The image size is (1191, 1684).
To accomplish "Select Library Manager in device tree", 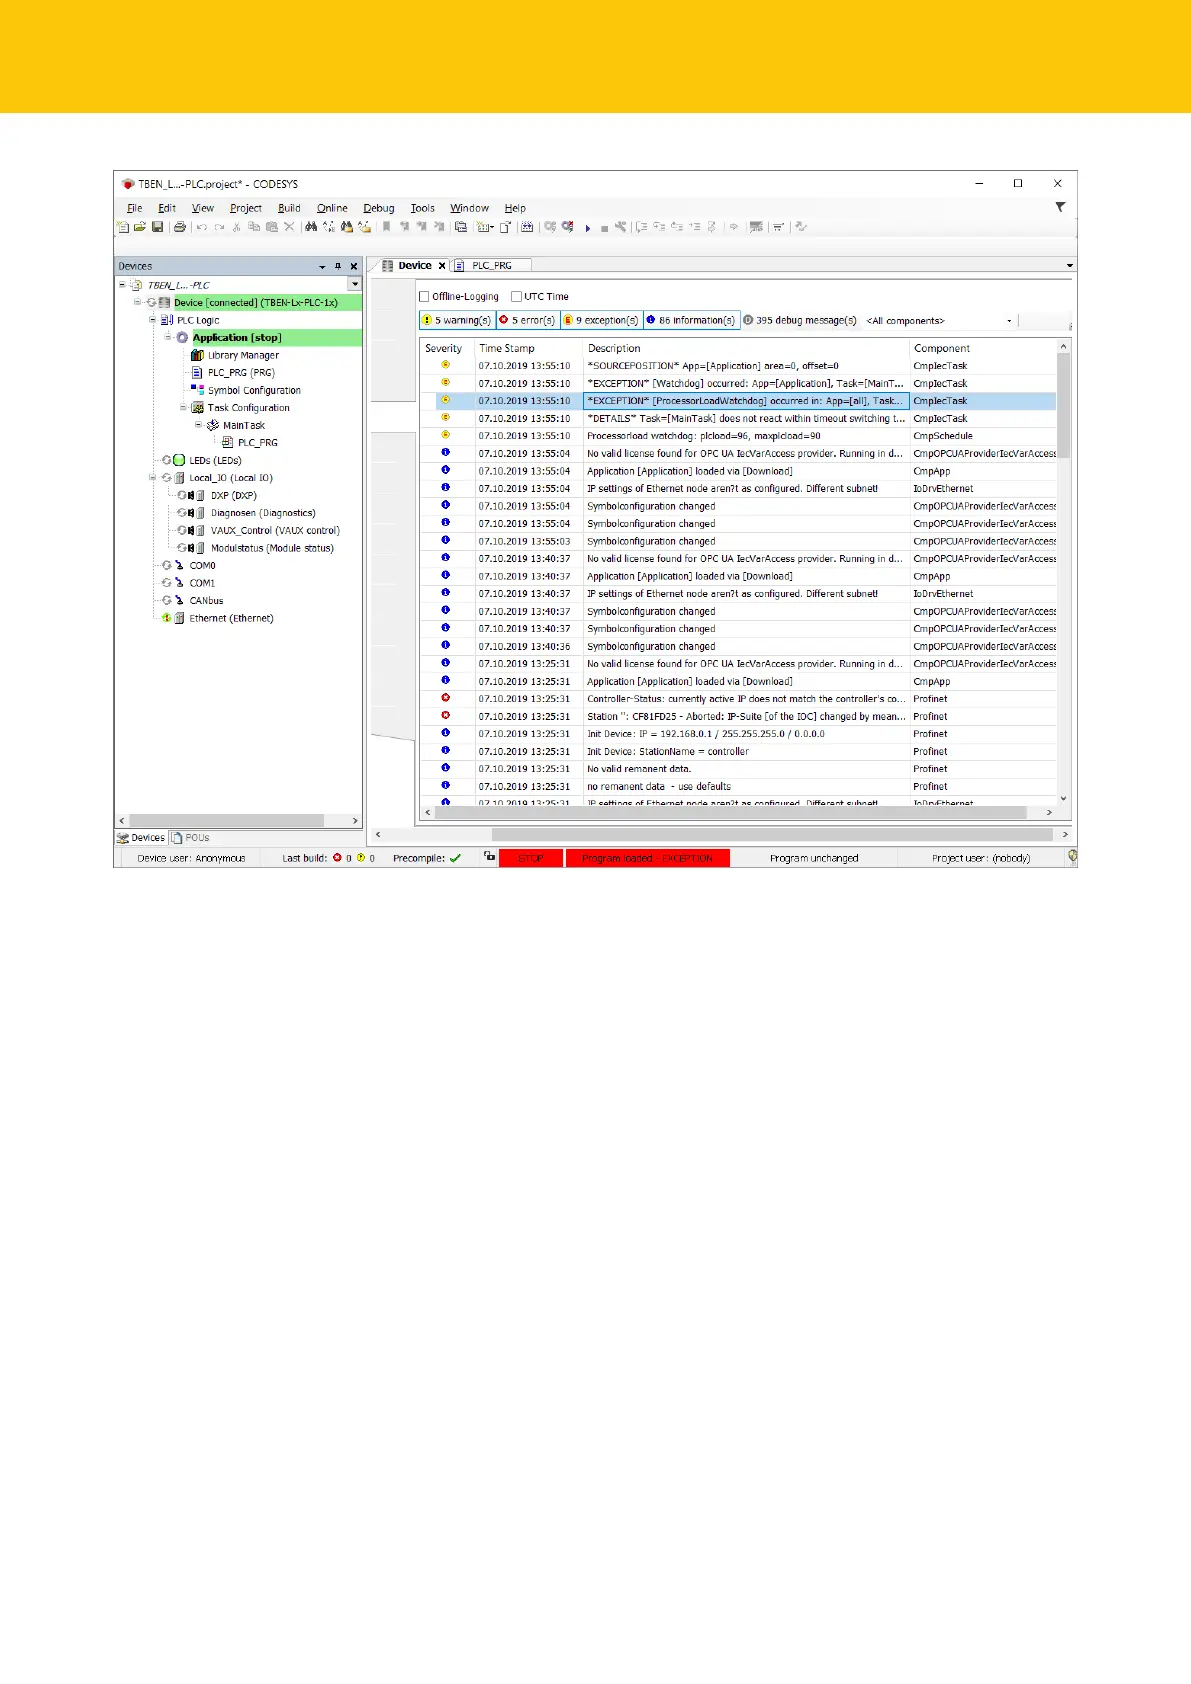I will [243, 355].
